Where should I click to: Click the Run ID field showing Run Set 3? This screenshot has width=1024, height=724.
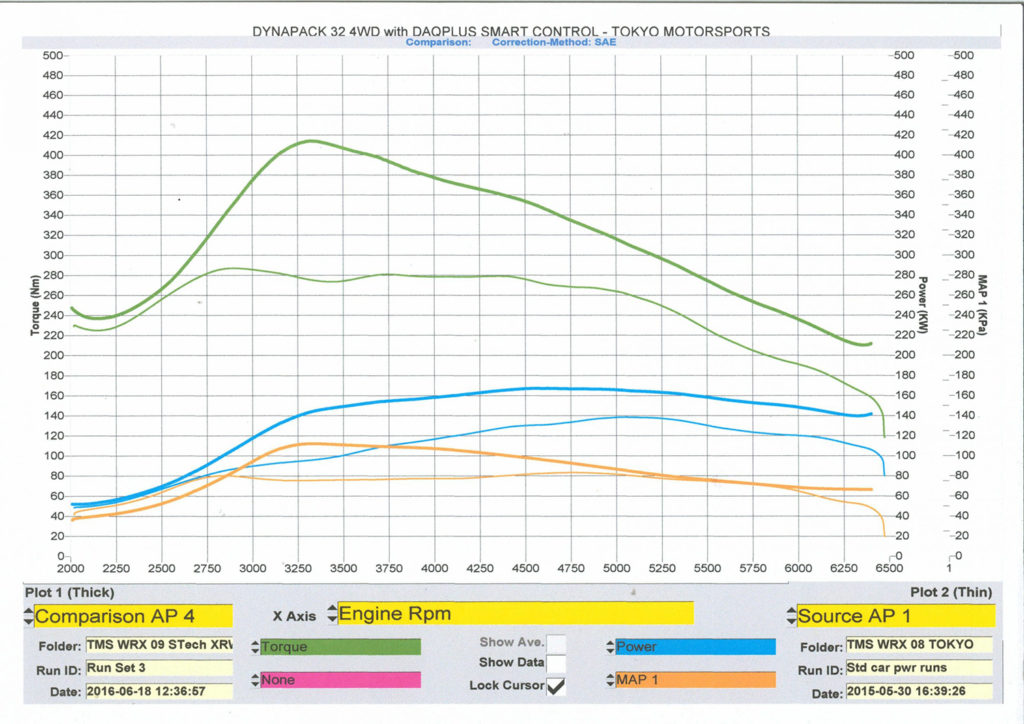click(x=158, y=668)
